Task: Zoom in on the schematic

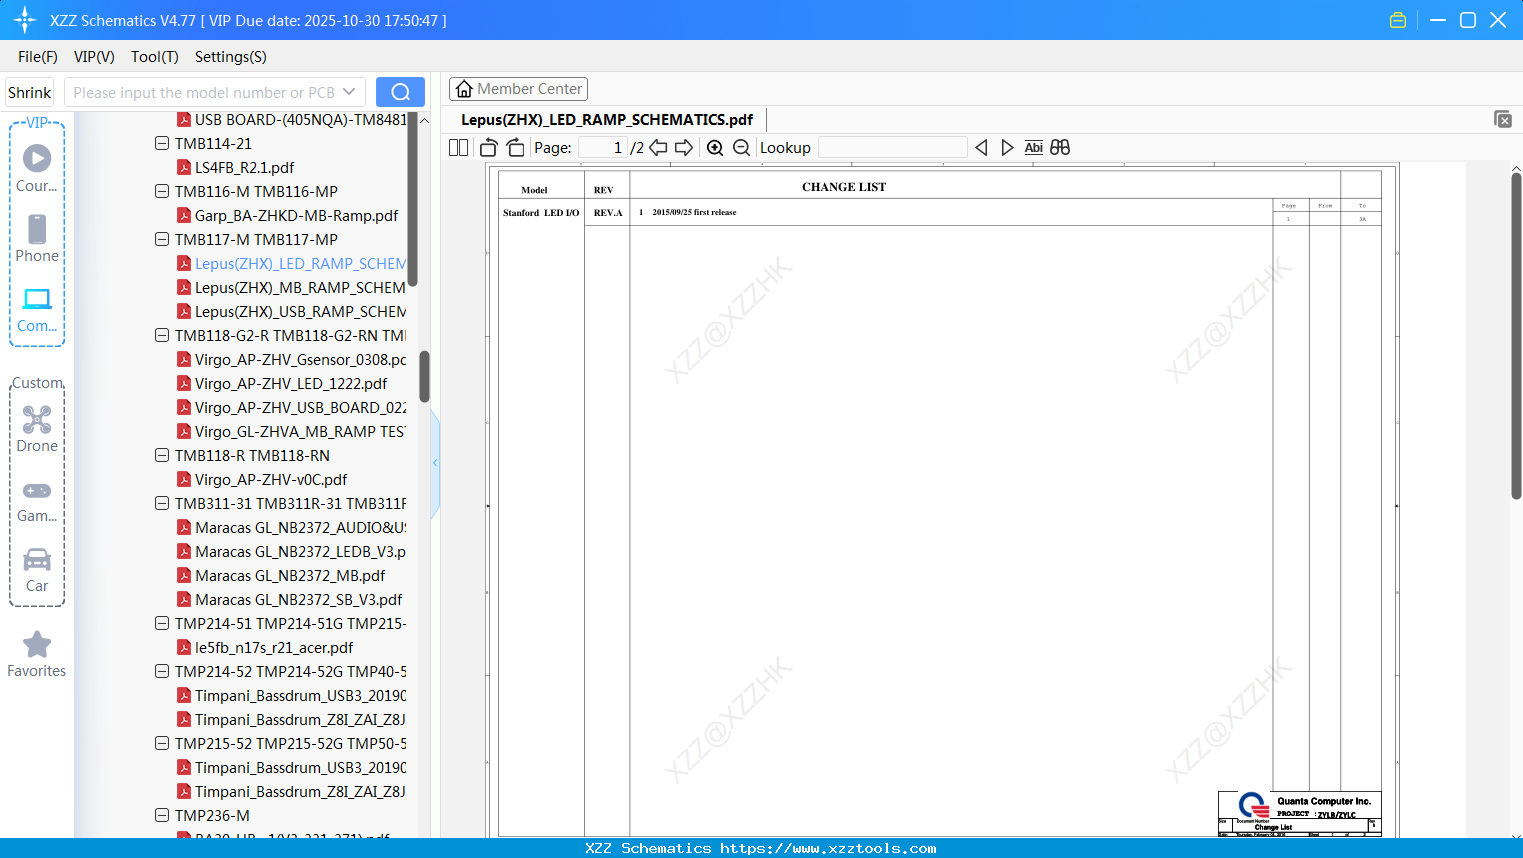Action: tap(715, 147)
